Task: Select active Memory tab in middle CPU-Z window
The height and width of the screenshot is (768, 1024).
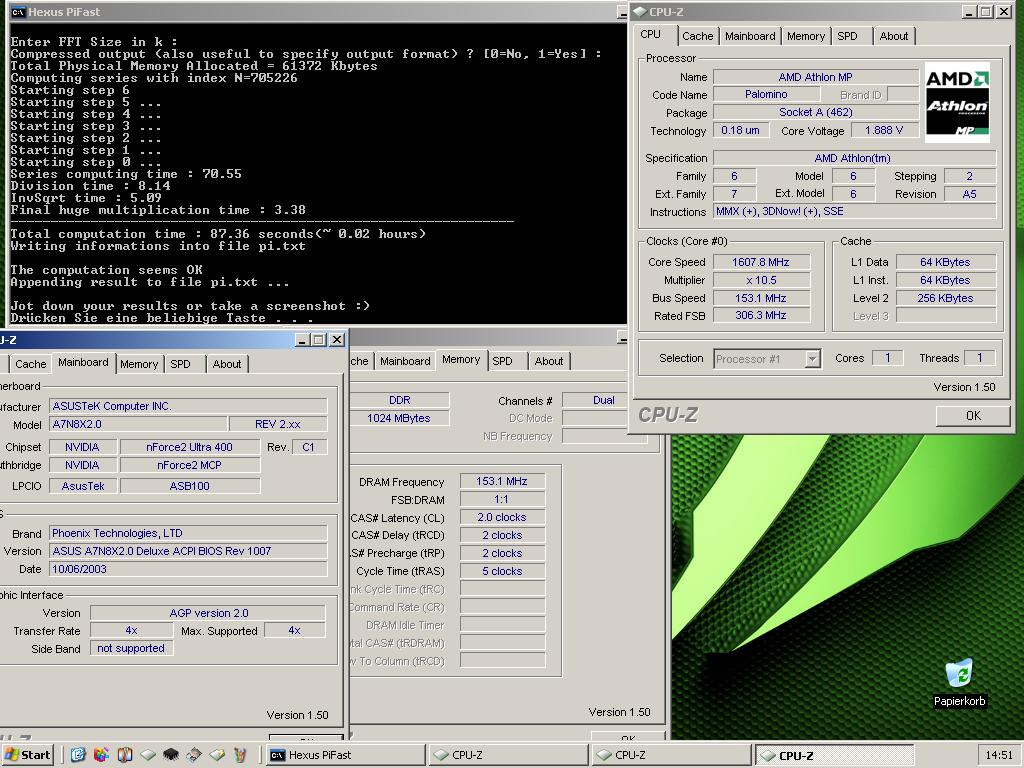Action: (460, 360)
